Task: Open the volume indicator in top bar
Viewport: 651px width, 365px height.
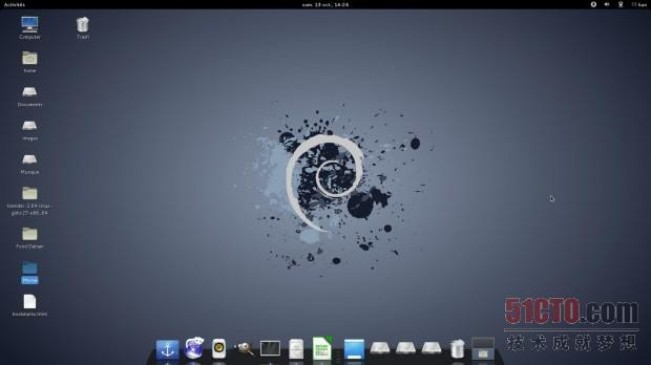Action: [x=607, y=5]
